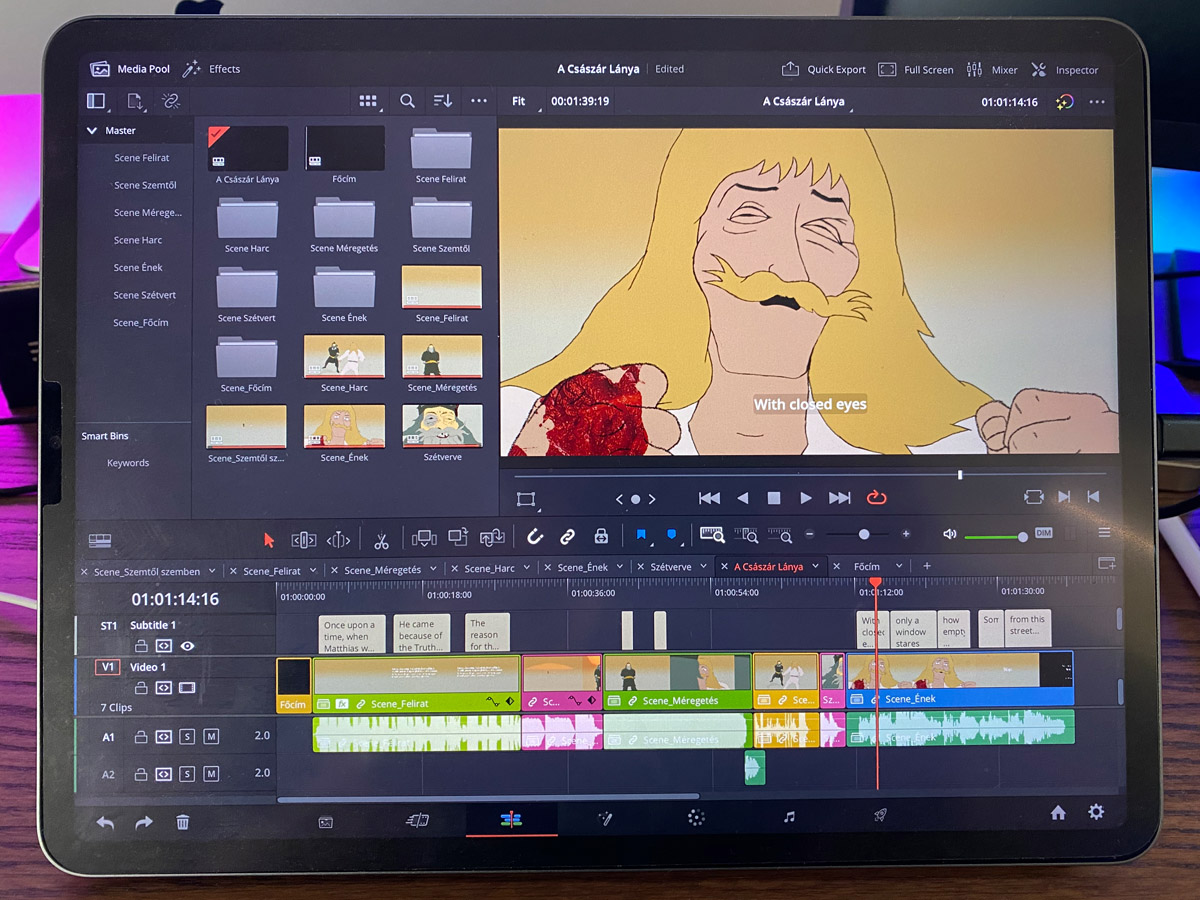Click the replace clip icon

point(491,537)
